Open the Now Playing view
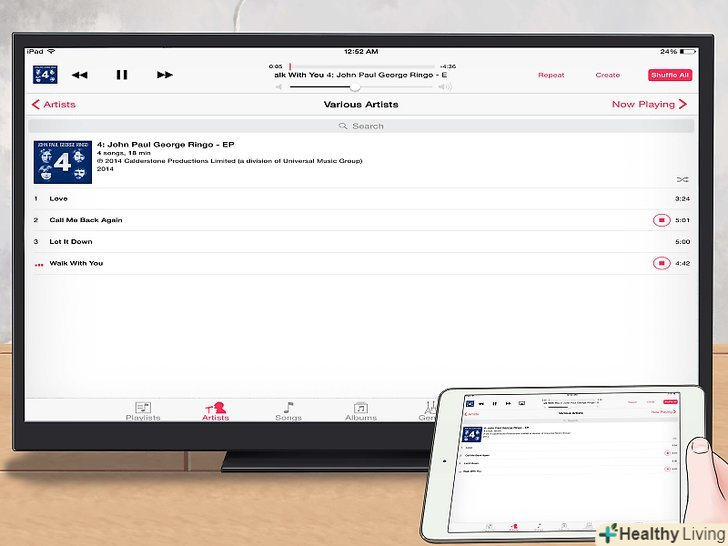This screenshot has height=546, width=728. [x=649, y=104]
